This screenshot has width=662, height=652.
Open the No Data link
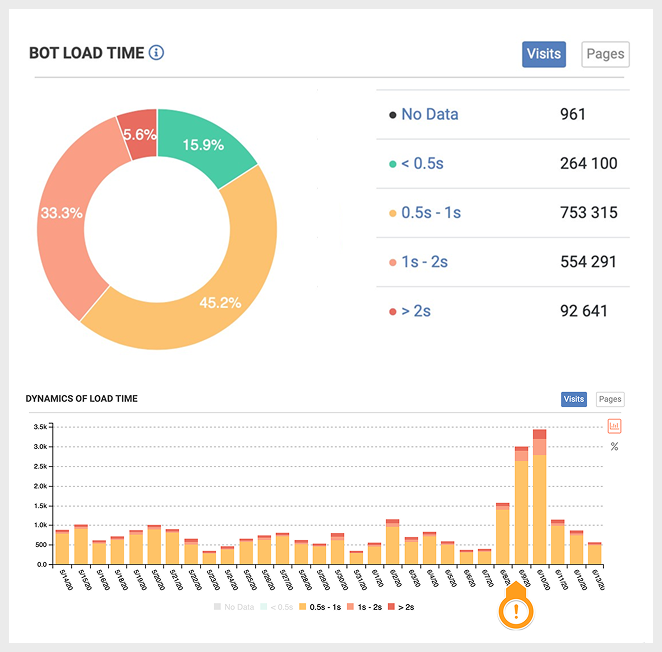pyautogui.click(x=429, y=114)
